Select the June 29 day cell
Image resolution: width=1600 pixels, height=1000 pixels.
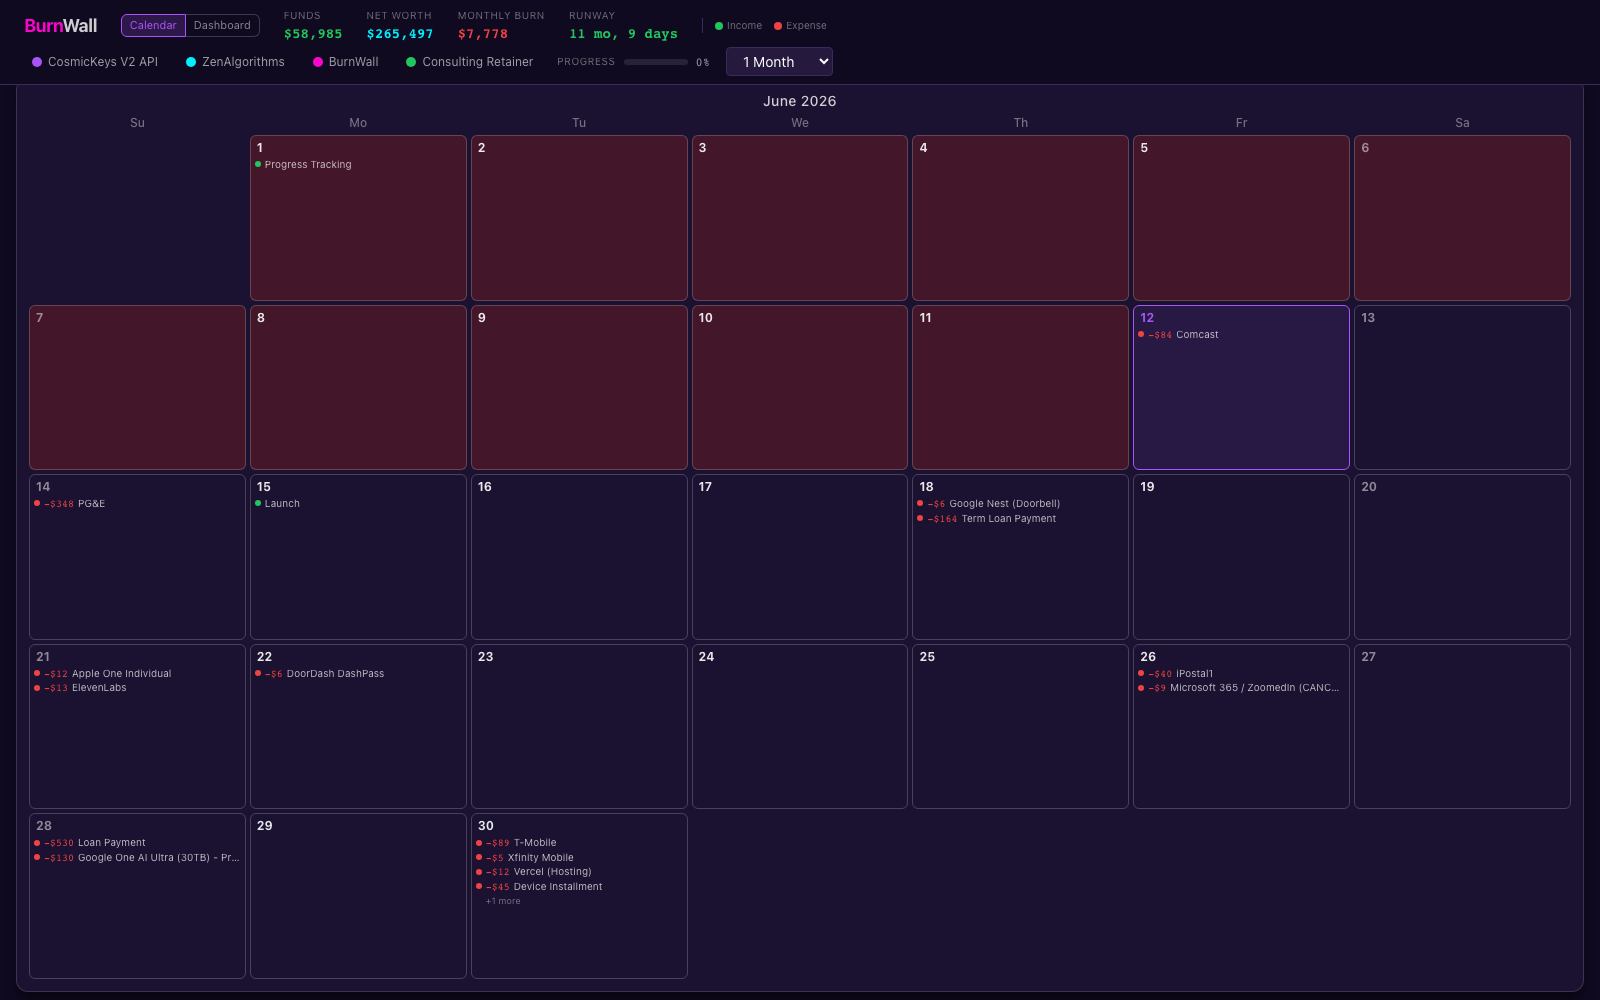tap(358, 896)
